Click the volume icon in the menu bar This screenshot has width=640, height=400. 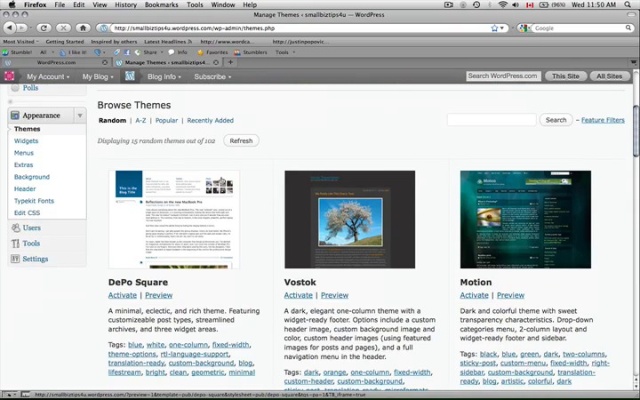coord(516,5)
